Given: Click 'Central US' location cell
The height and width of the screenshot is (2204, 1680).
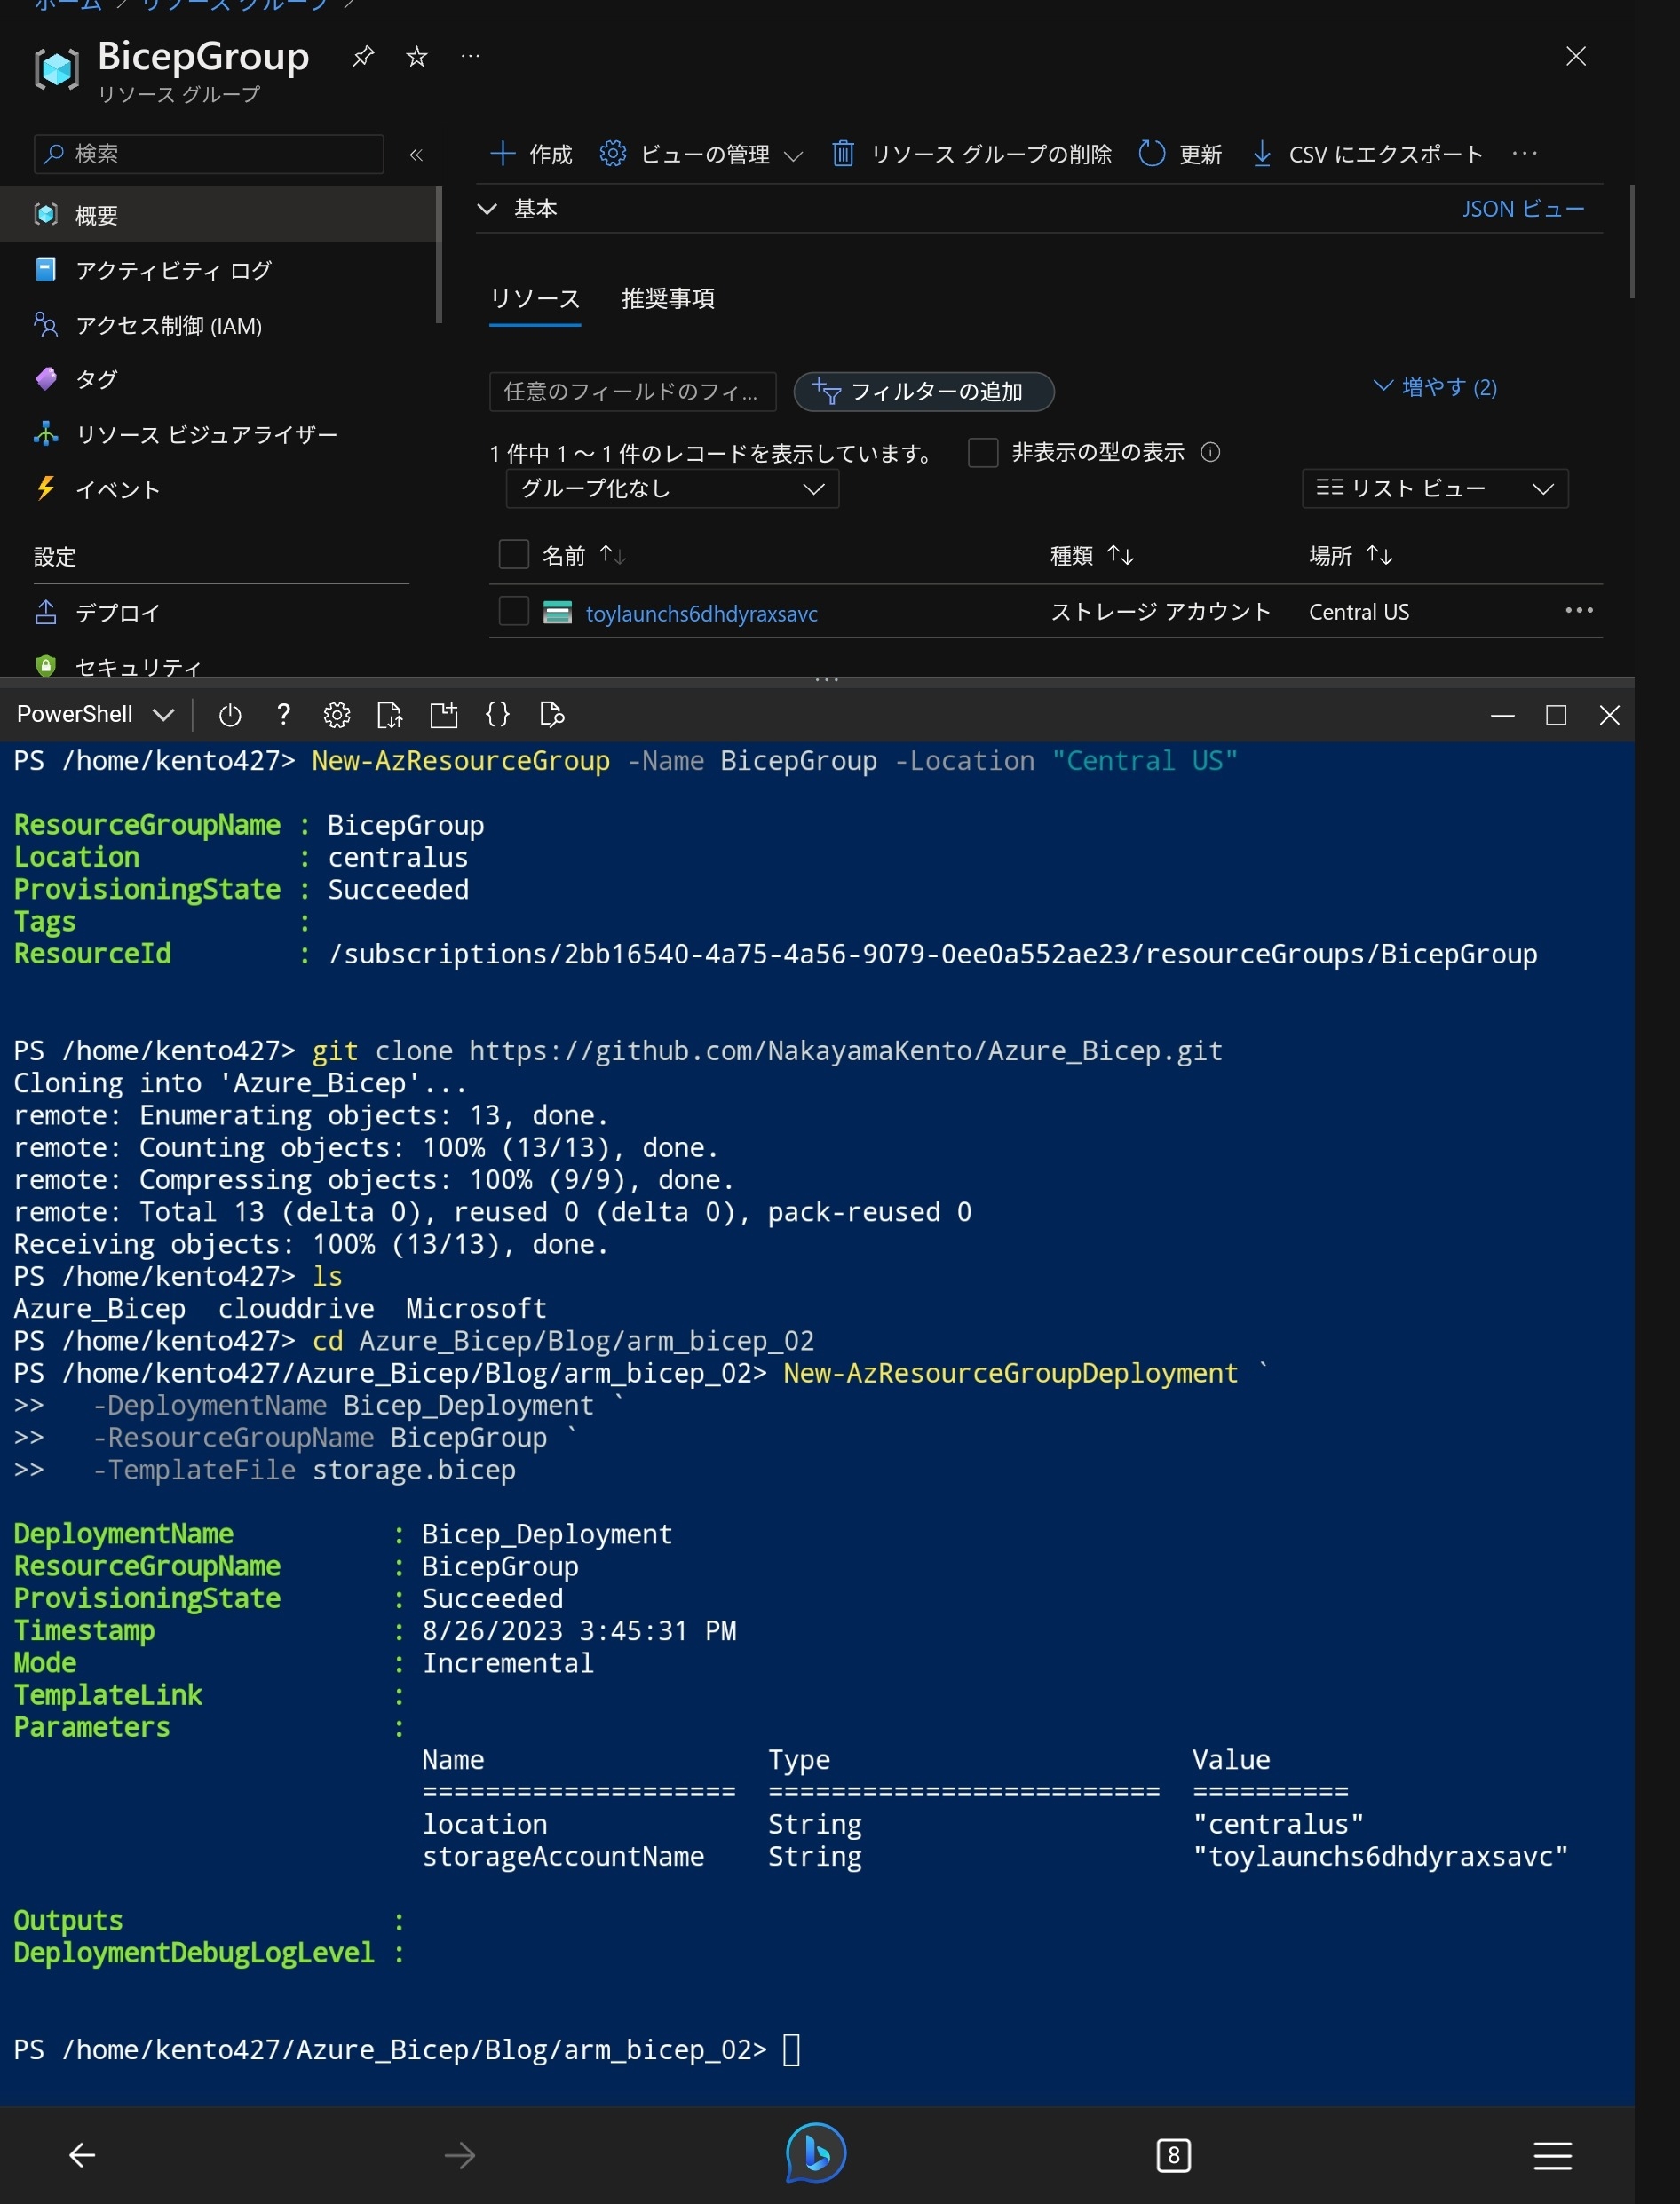Looking at the screenshot, I should coord(1358,612).
